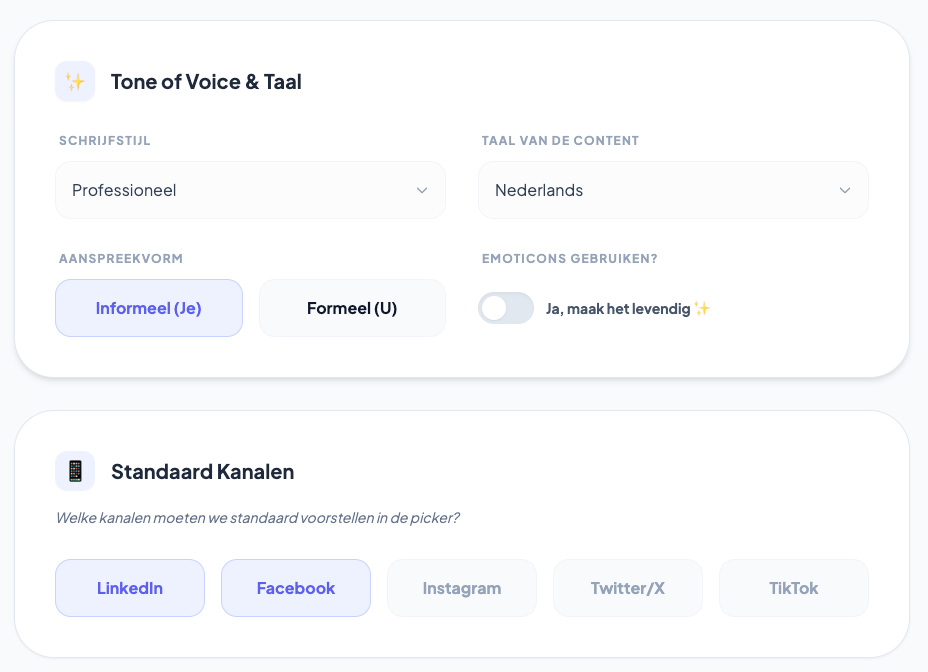Deselect the LinkedIn channel
The width and height of the screenshot is (928, 672).
click(130, 588)
